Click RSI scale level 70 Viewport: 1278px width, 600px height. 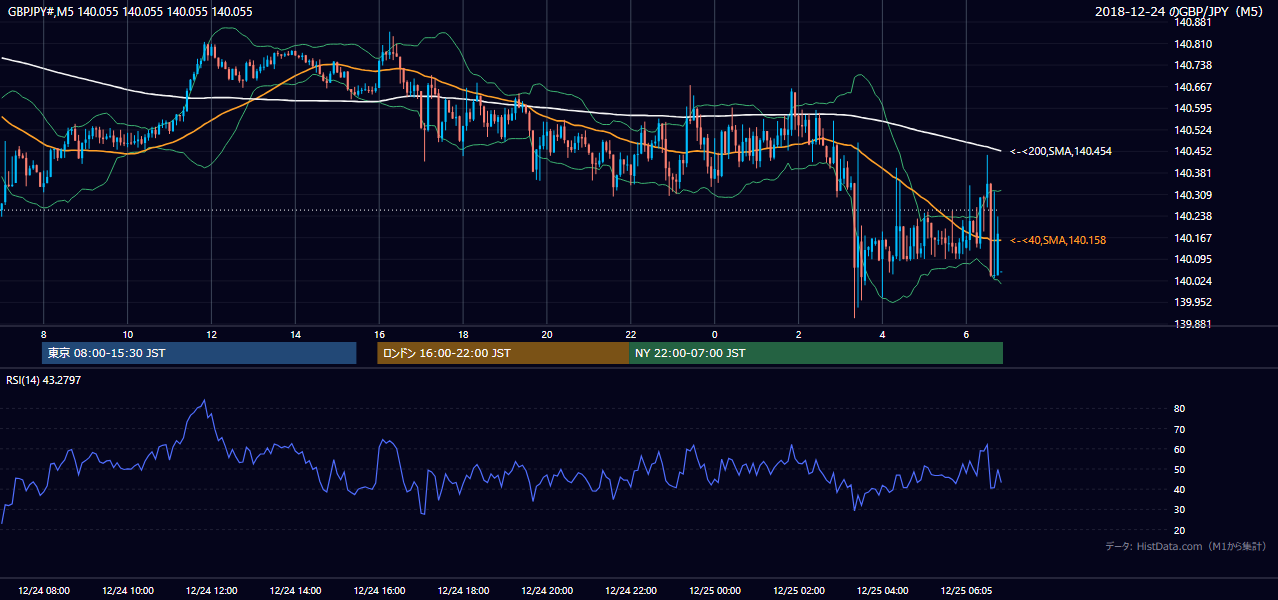(1180, 429)
